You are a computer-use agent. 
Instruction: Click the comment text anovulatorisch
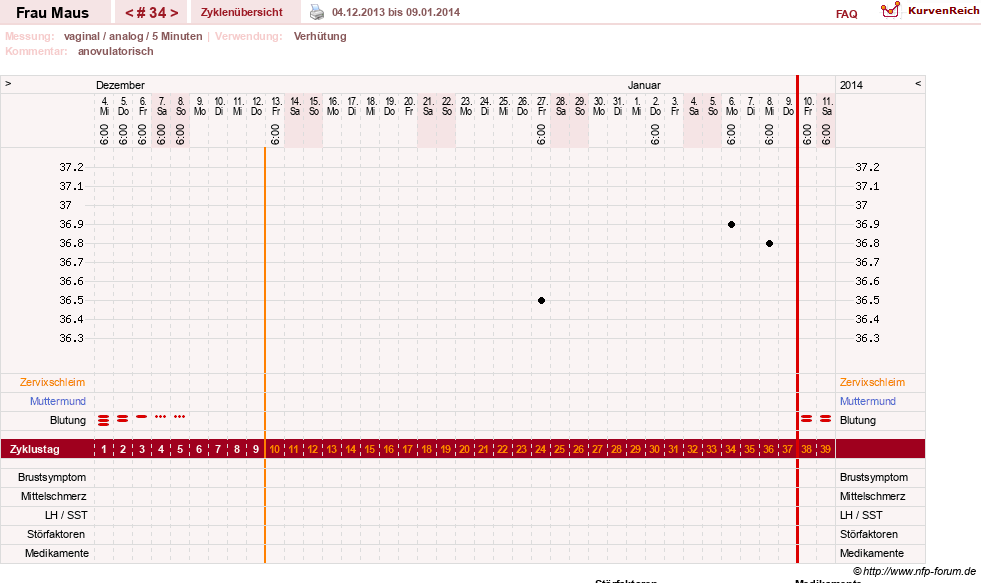click(x=116, y=51)
